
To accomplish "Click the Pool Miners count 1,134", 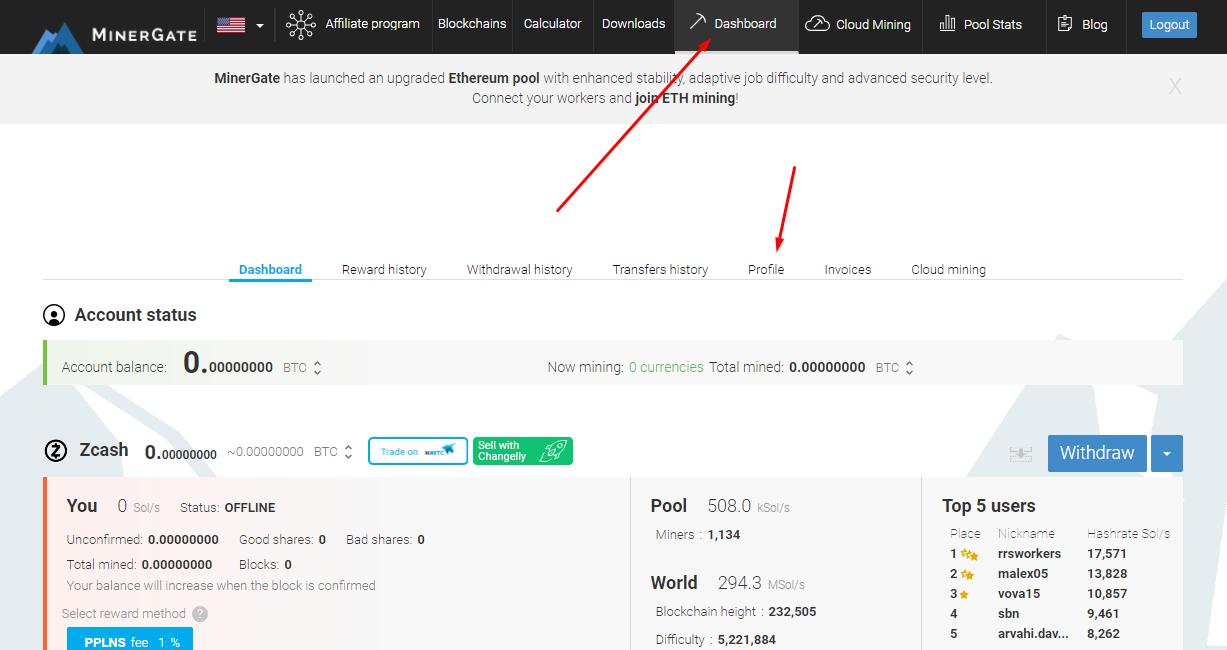I will point(724,535).
